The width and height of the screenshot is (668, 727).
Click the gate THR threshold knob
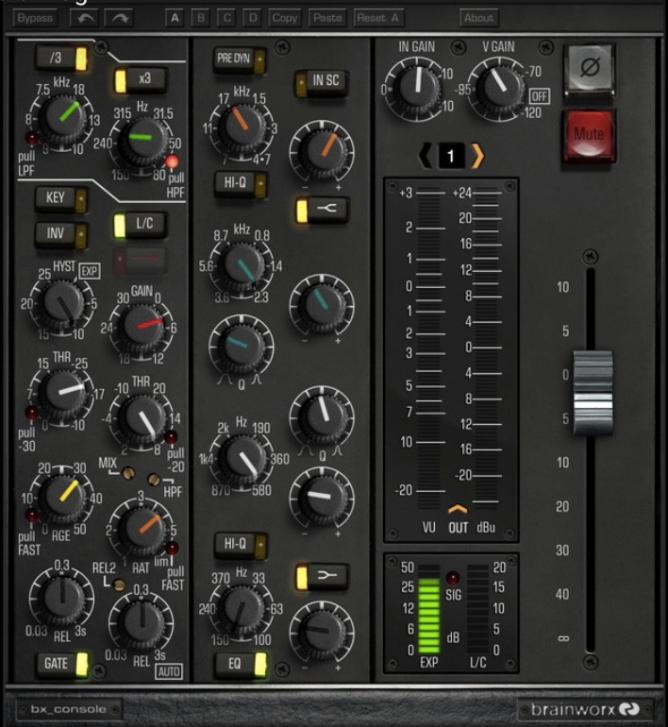[x=63, y=392]
